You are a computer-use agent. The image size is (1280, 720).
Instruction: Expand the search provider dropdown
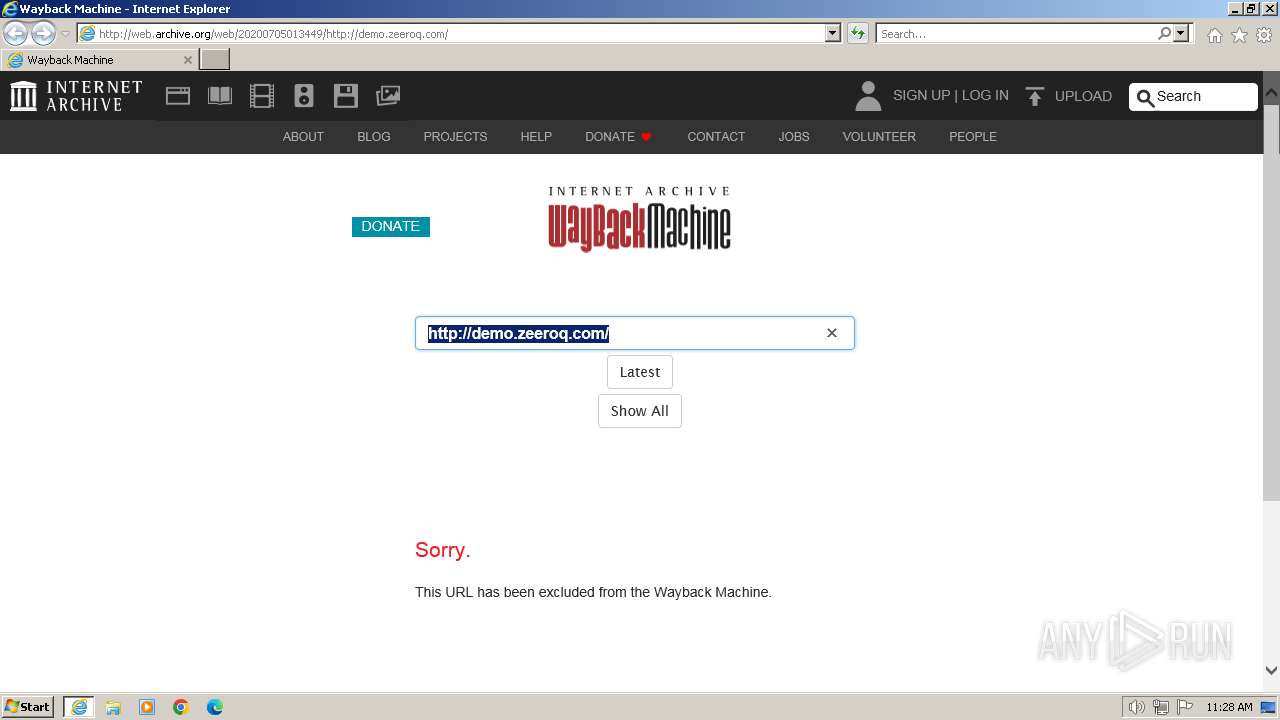coord(1182,33)
